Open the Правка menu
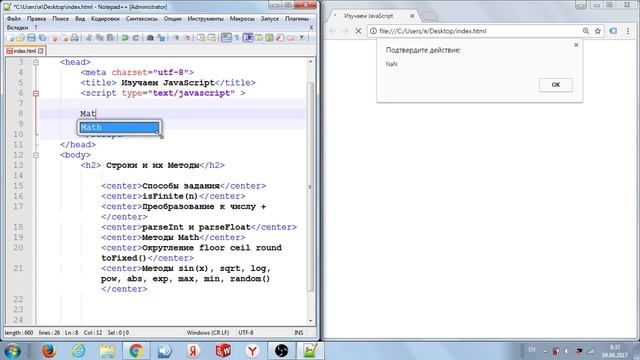Viewport: 640px width, 360px height. 36,19
